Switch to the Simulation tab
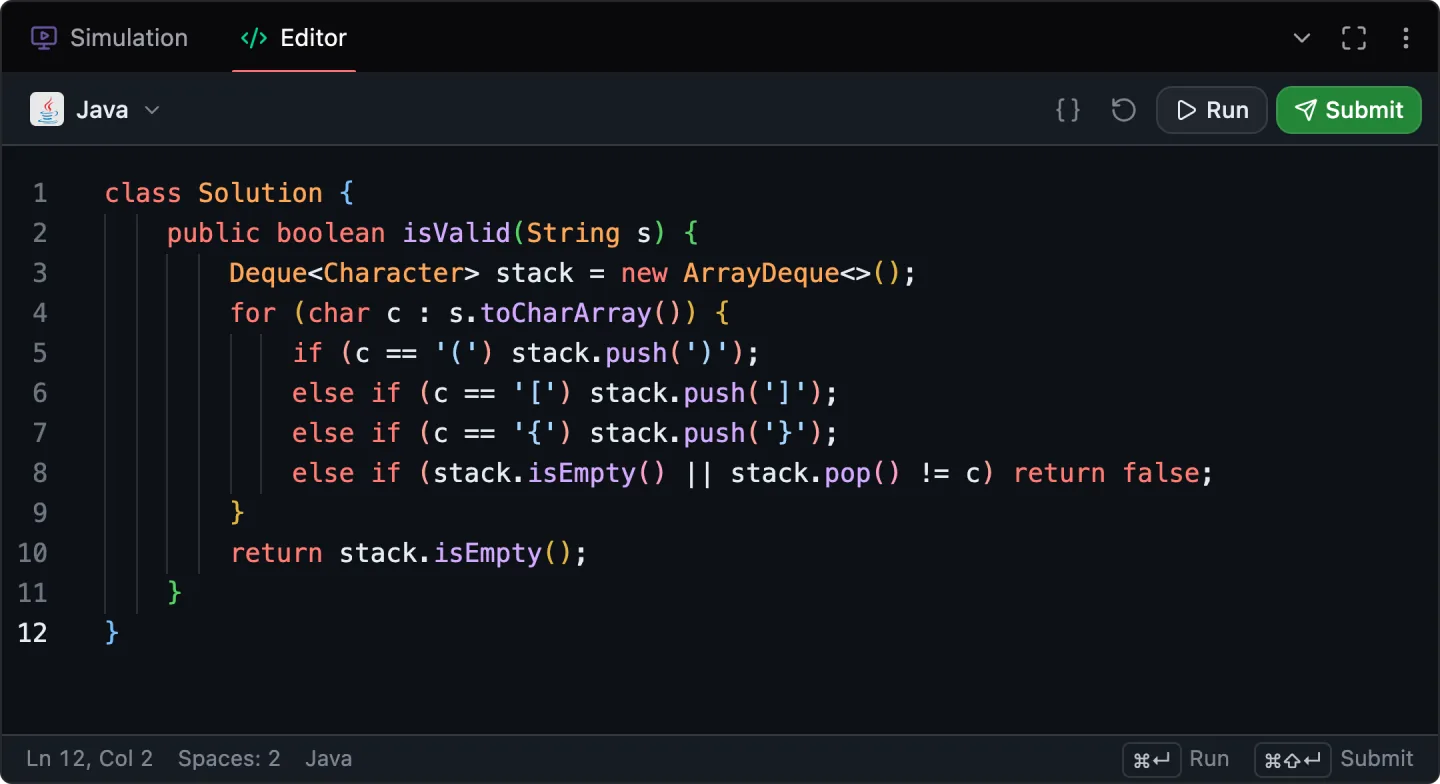This screenshot has height=784, width=1440. [x=110, y=38]
